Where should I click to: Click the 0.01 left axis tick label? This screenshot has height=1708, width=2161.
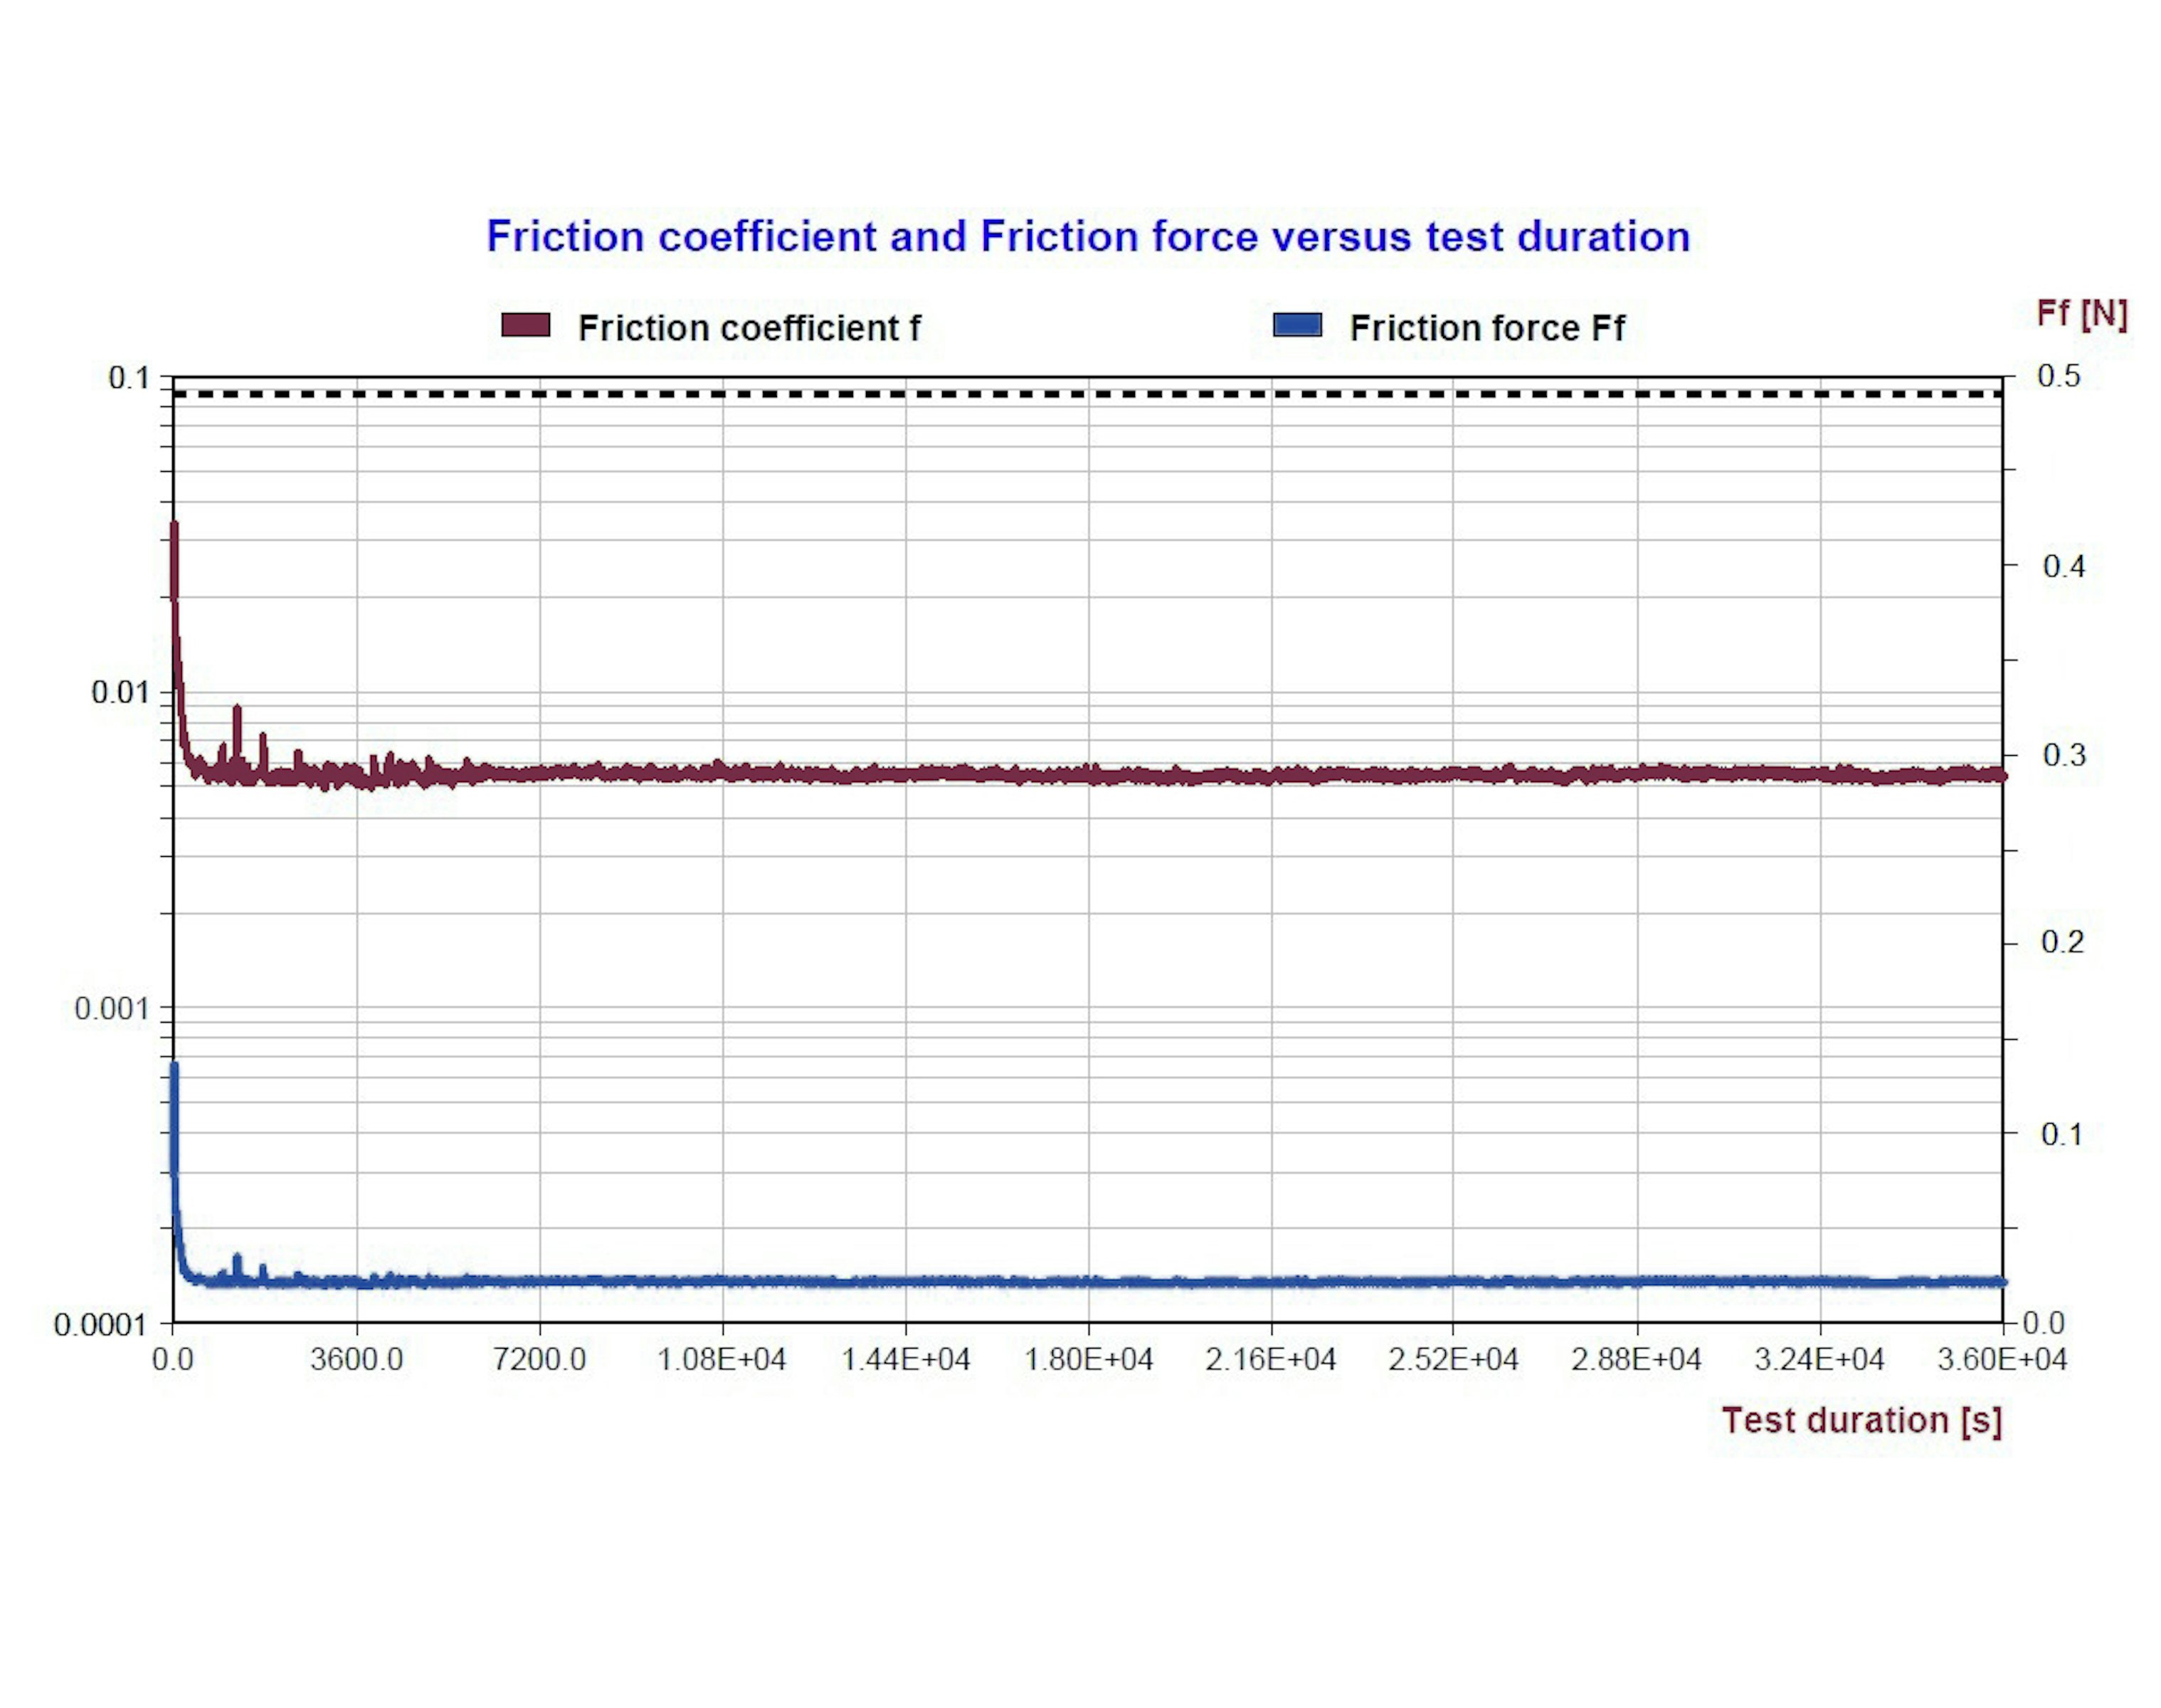pyautogui.click(x=119, y=692)
